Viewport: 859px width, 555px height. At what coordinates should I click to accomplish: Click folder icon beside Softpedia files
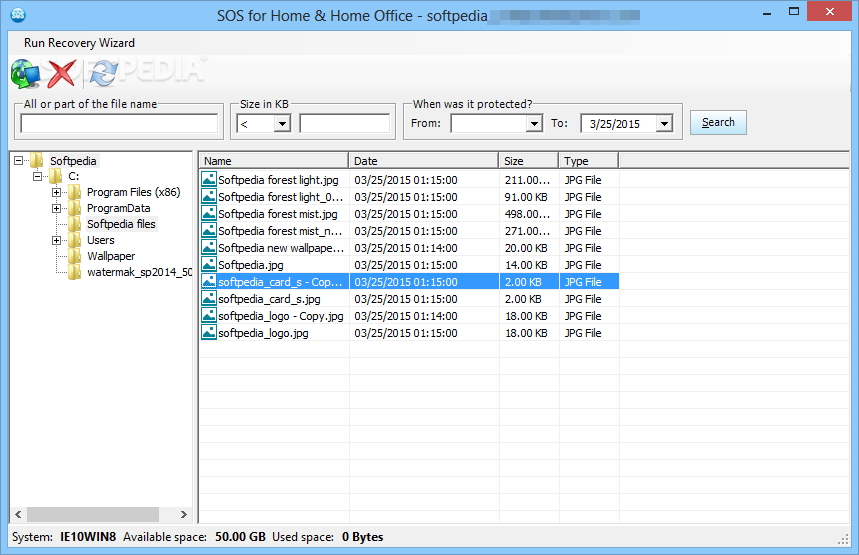pyautogui.click(x=75, y=224)
